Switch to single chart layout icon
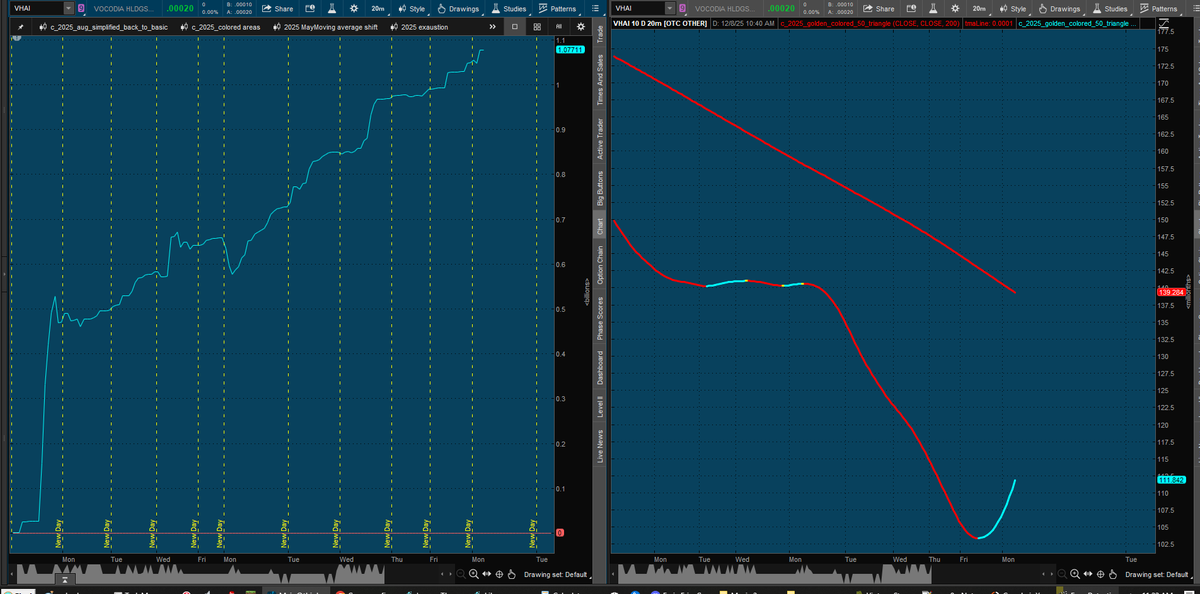Screen dimensions: 1200x594 point(515,27)
